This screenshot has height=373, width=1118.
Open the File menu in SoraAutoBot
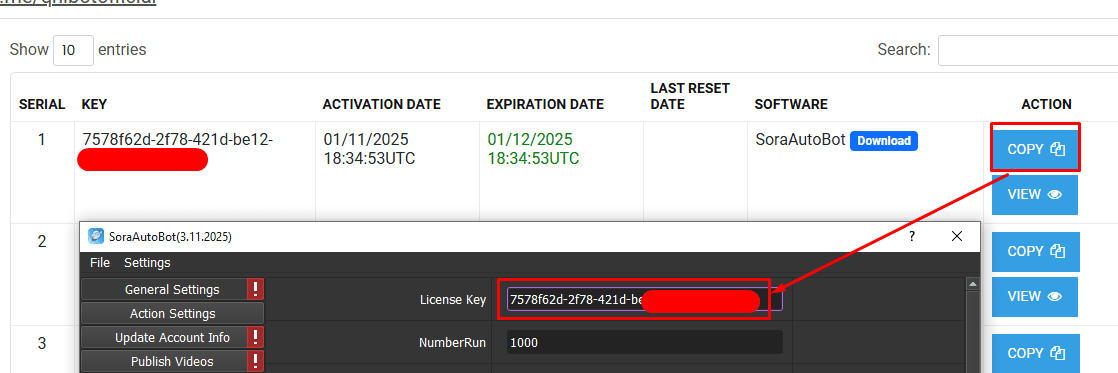[100, 262]
